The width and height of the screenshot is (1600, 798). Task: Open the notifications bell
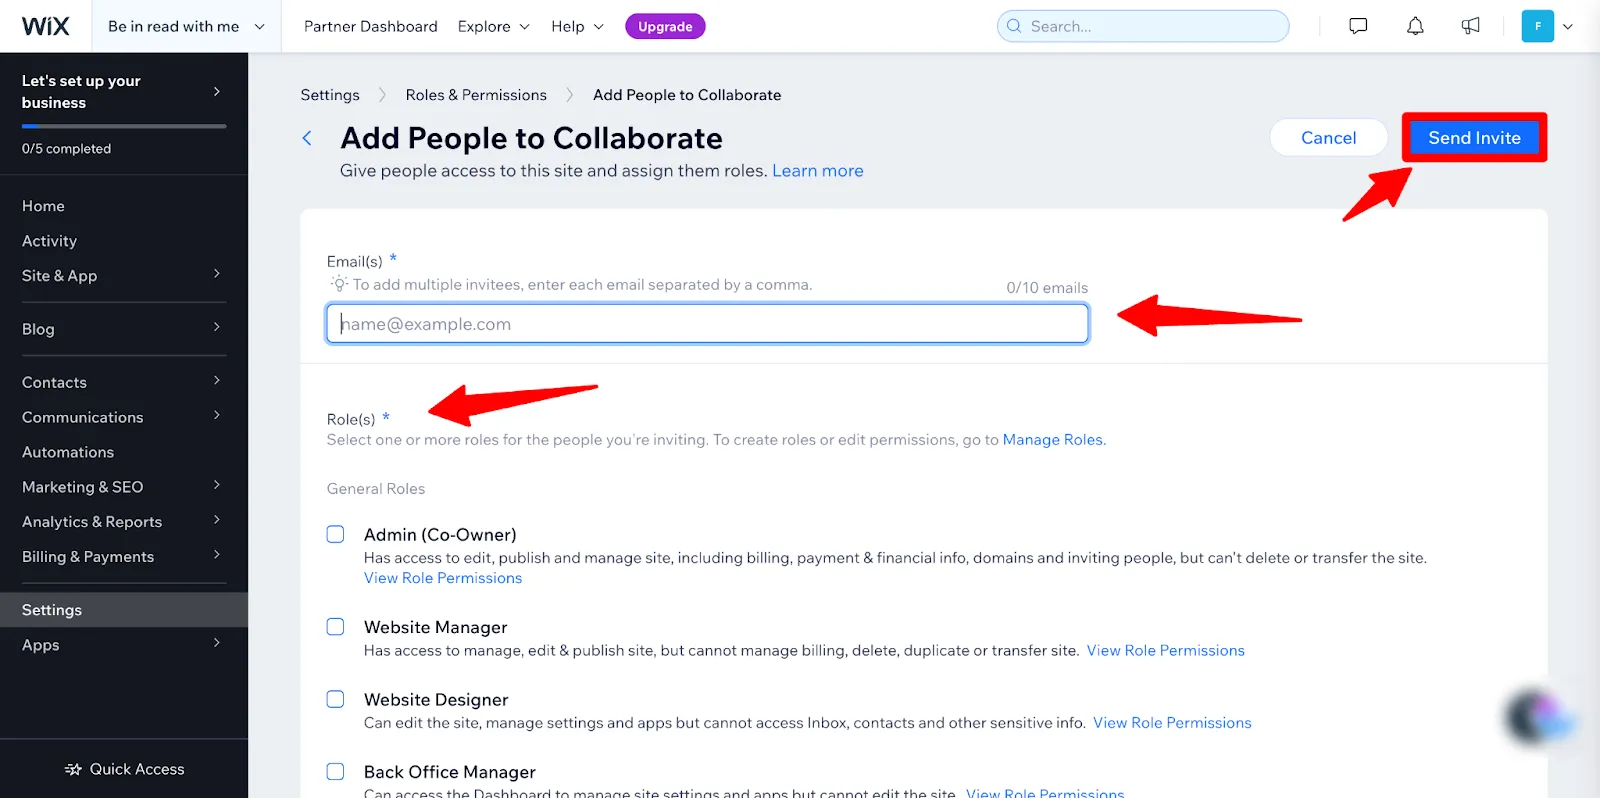pos(1415,26)
